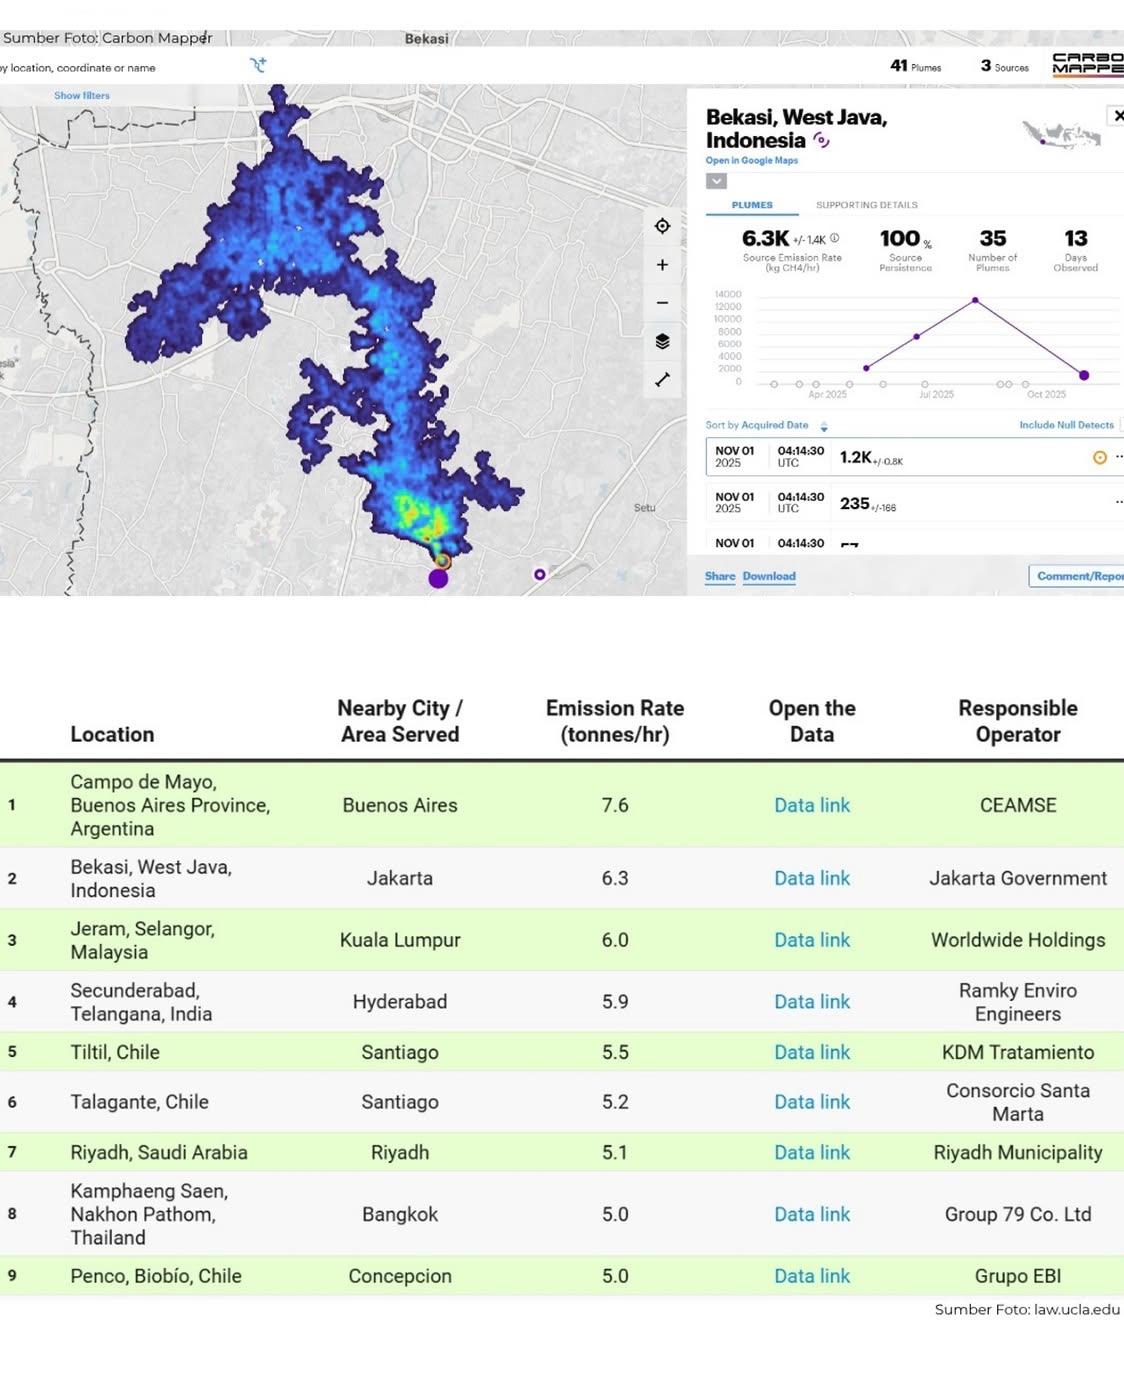This screenshot has height=1378, width=1124.
Task: Open Data link for Talagante, Chile row
Action: click(x=812, y=1102)
